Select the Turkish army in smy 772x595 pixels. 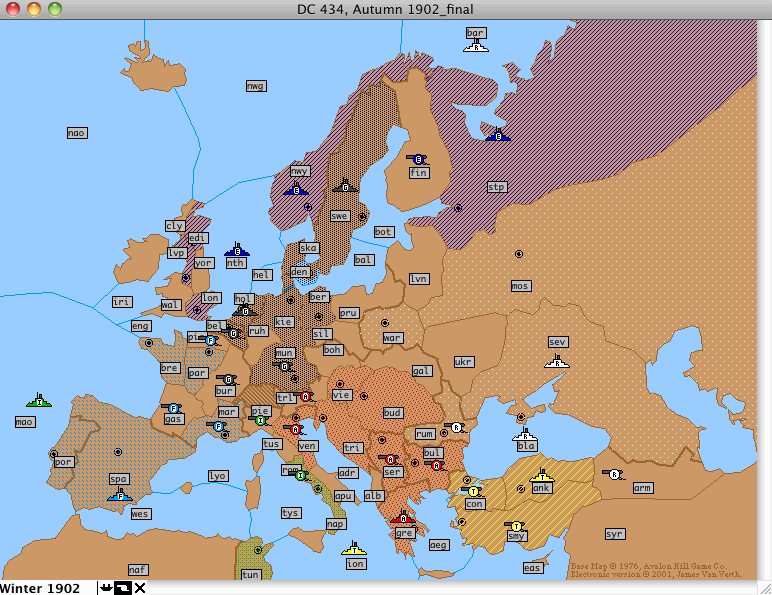coord(515,527)
